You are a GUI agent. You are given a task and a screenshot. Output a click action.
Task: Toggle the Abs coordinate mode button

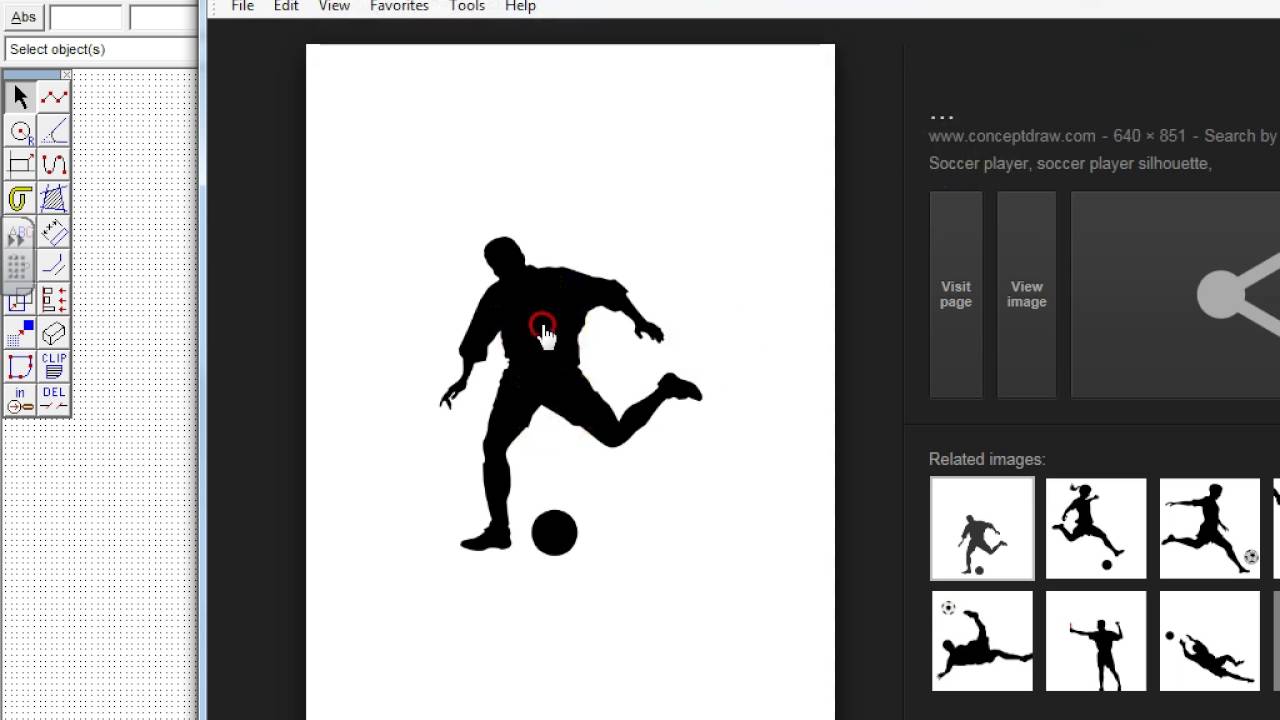(x=23, y=17)
